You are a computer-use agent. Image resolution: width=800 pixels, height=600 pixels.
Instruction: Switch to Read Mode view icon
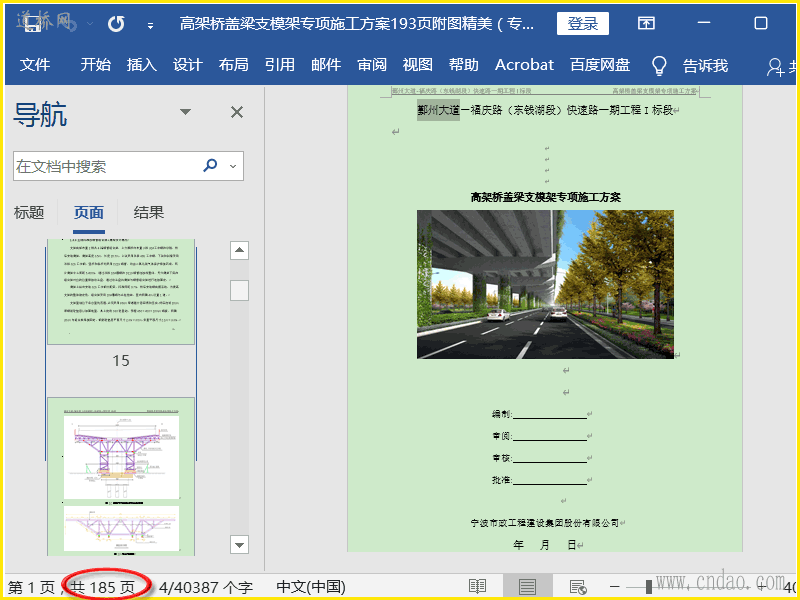(x=477, y=587)
